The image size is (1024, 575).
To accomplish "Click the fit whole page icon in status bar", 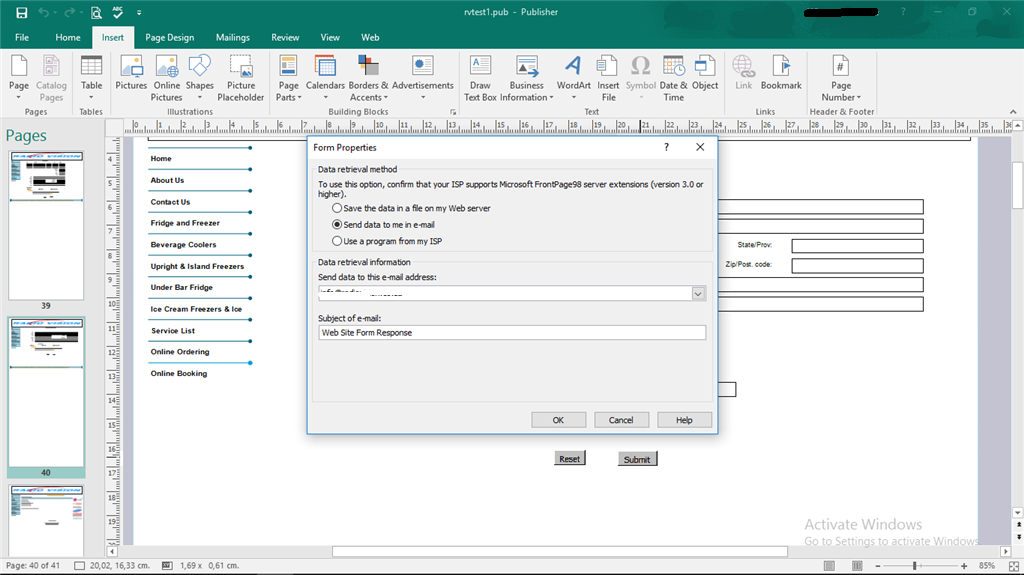I will click(x=1014, y=566).
